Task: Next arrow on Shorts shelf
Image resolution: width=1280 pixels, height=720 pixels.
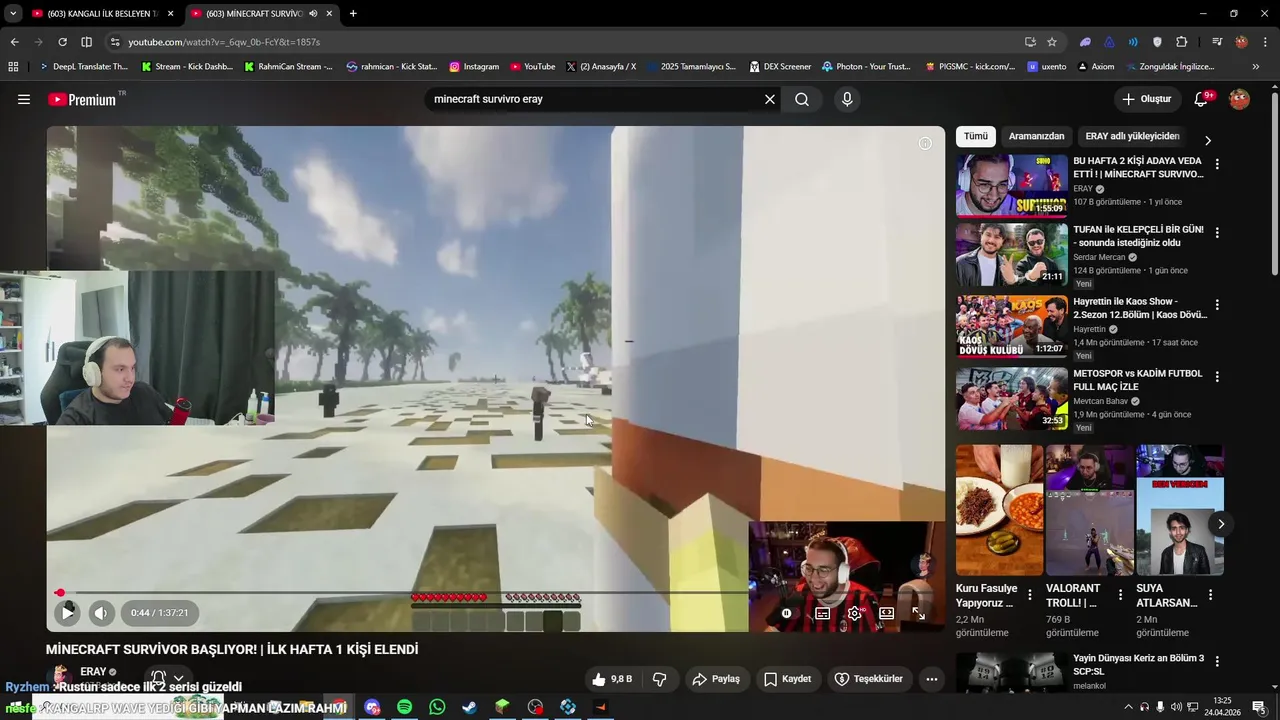Action: pos(1220,524)
